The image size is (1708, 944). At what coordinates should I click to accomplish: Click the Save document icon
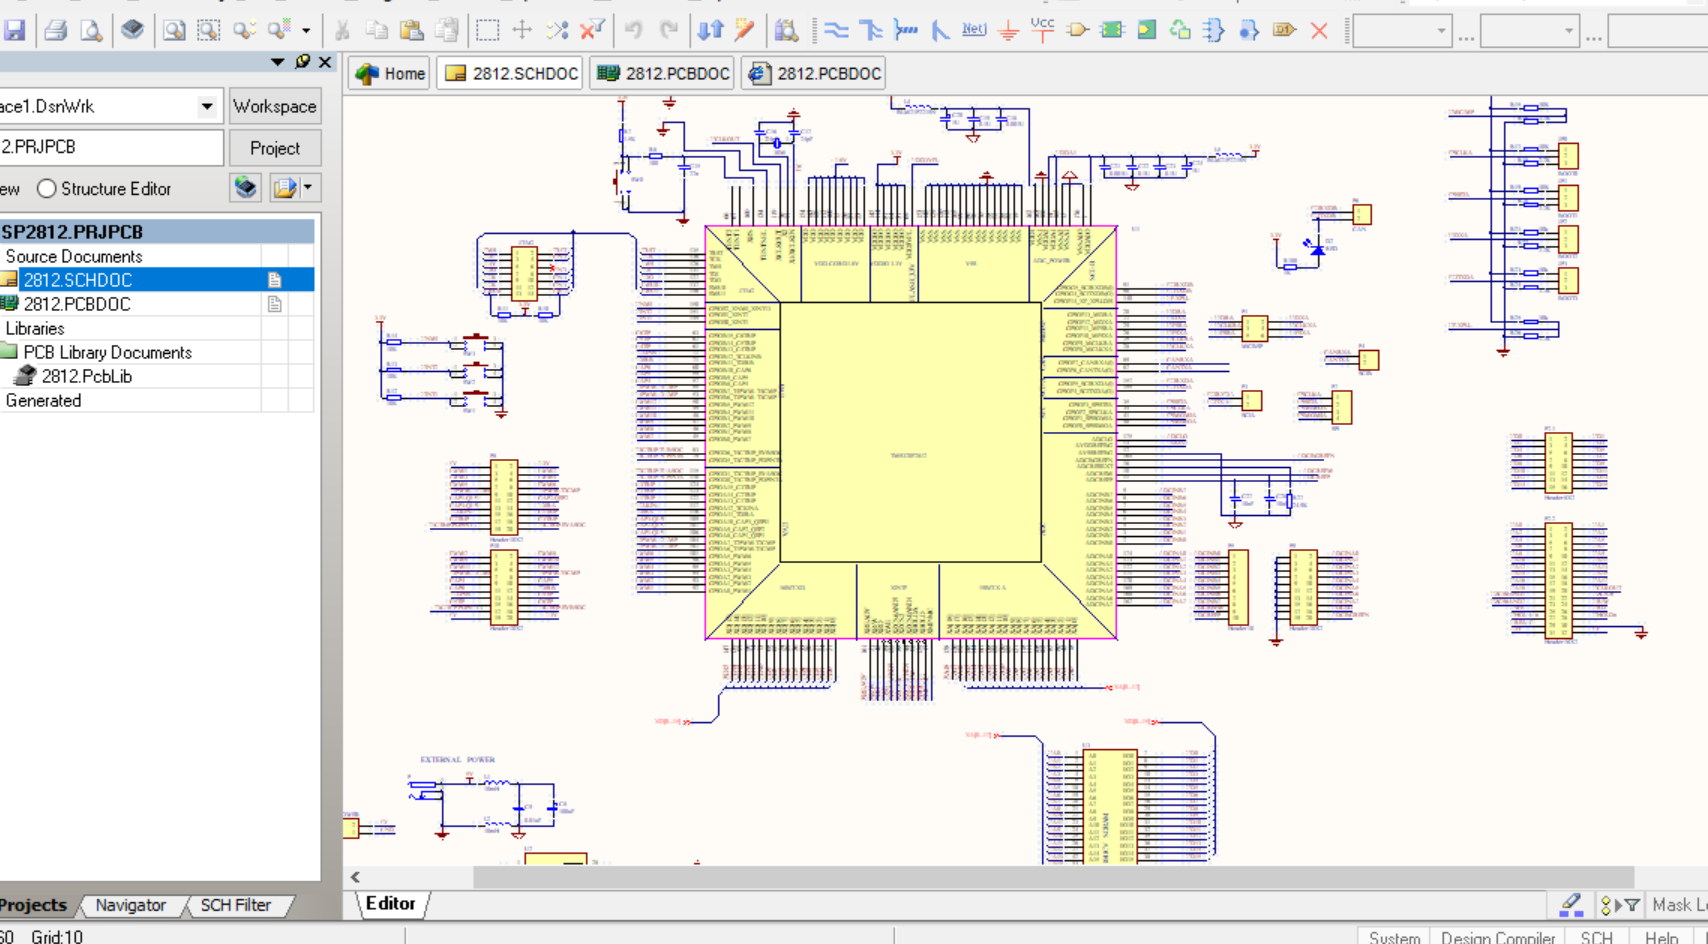(14, 30)
